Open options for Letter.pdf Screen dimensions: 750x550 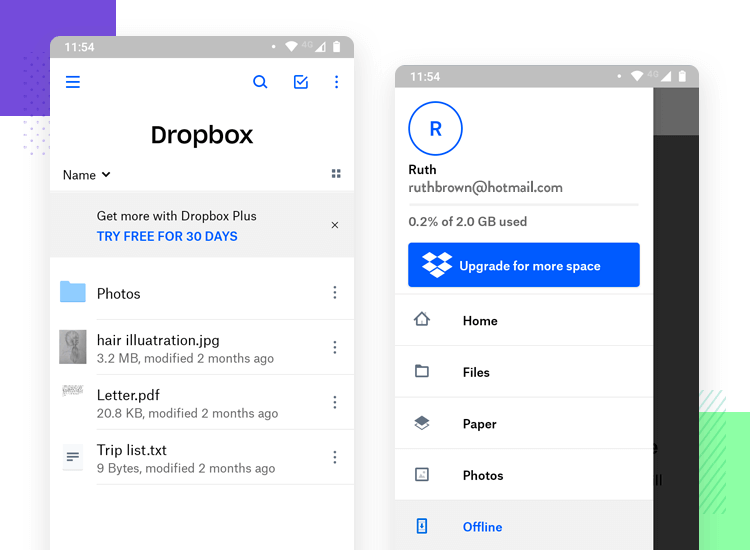tap(335, 402)
